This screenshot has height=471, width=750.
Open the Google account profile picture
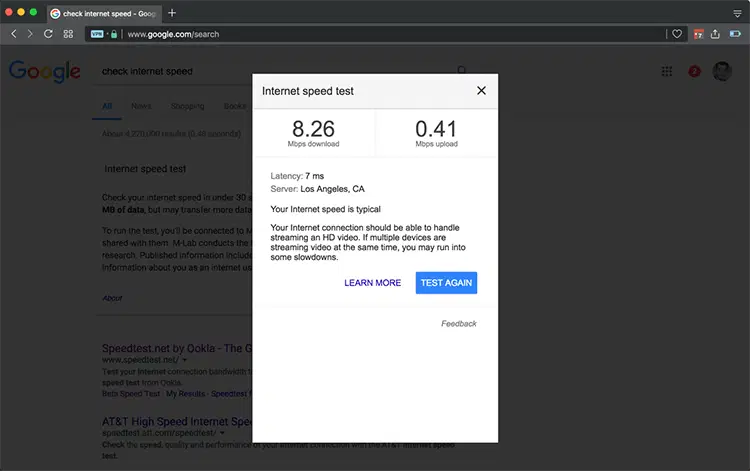tap(722, 71)
